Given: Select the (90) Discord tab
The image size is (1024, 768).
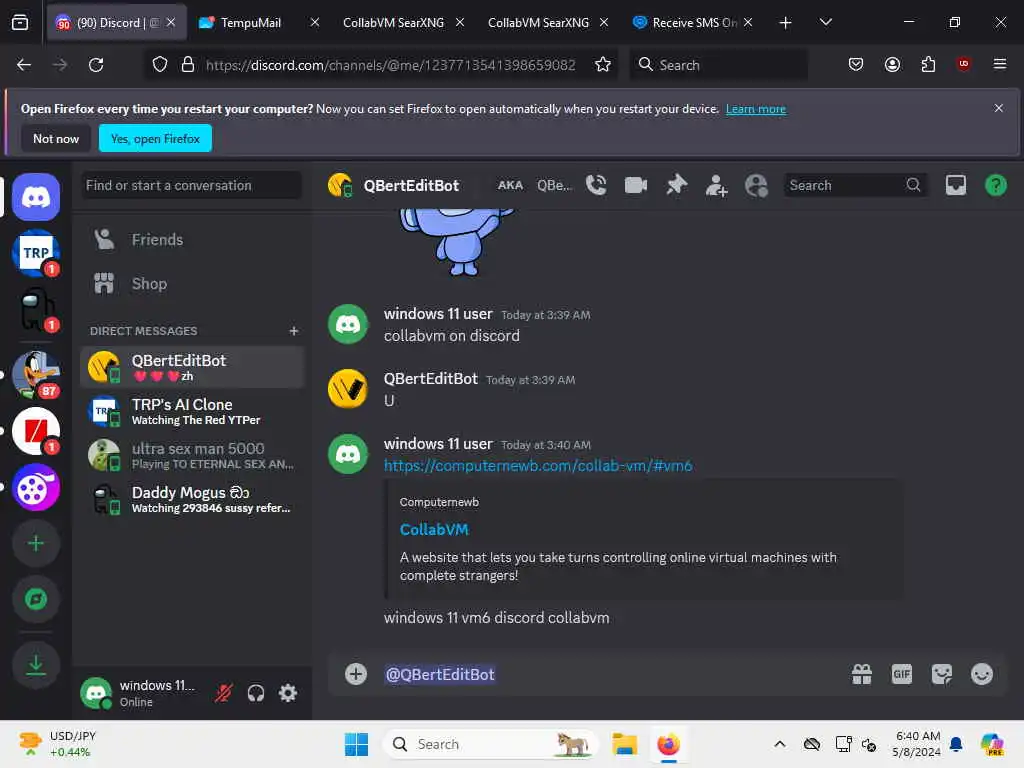Looking at the screenshot, I should [x=116, y=23].
